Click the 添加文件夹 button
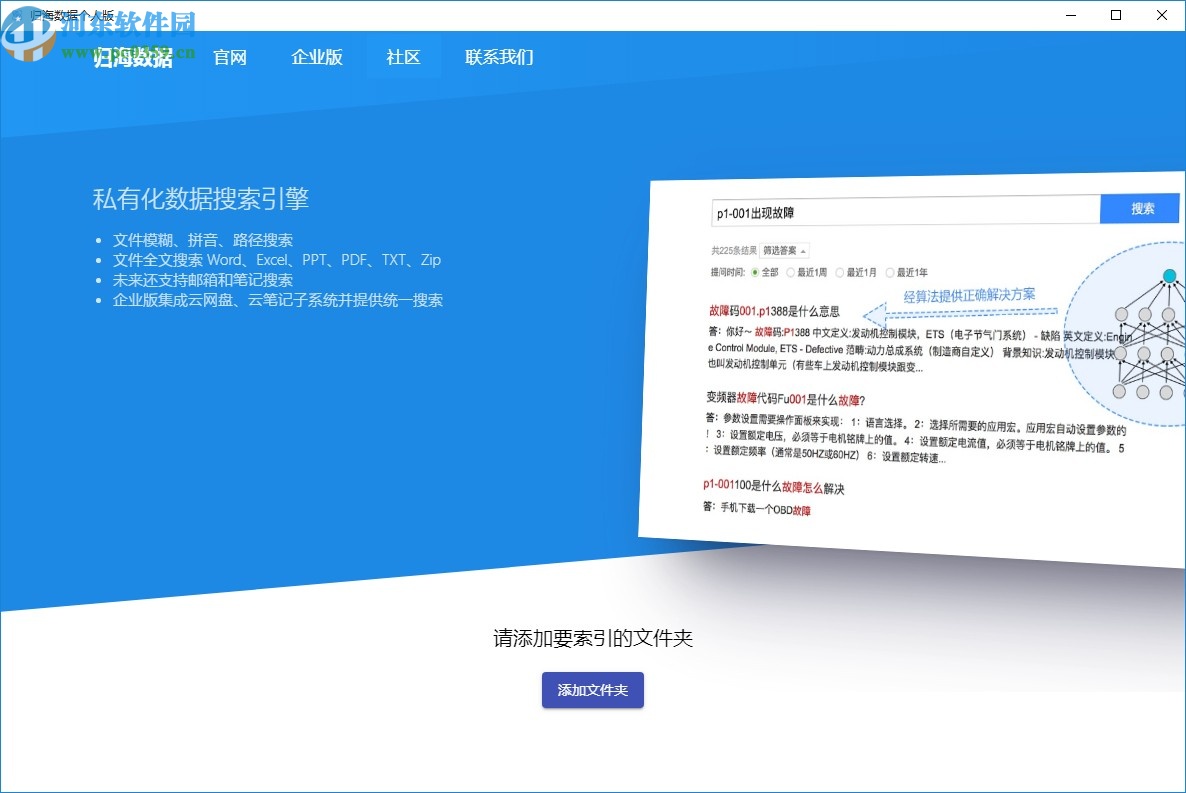This screenshot has height=793, width=1186. tap(592, 690)
